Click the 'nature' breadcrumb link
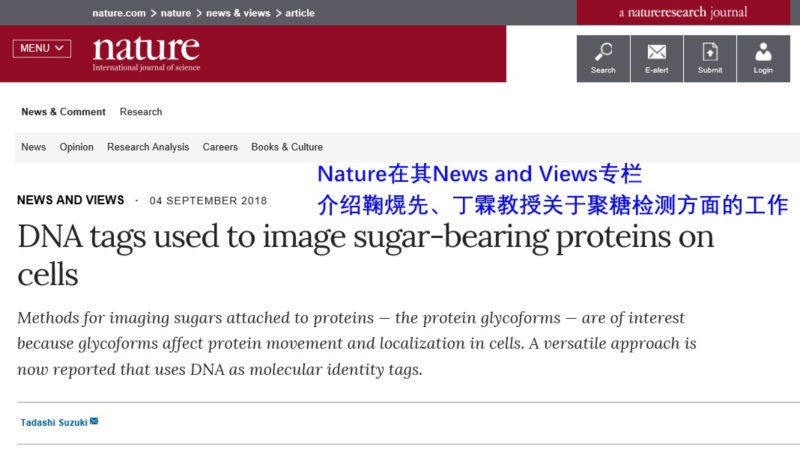This screenshot has width=800, height=455. [x=176, y=13]
